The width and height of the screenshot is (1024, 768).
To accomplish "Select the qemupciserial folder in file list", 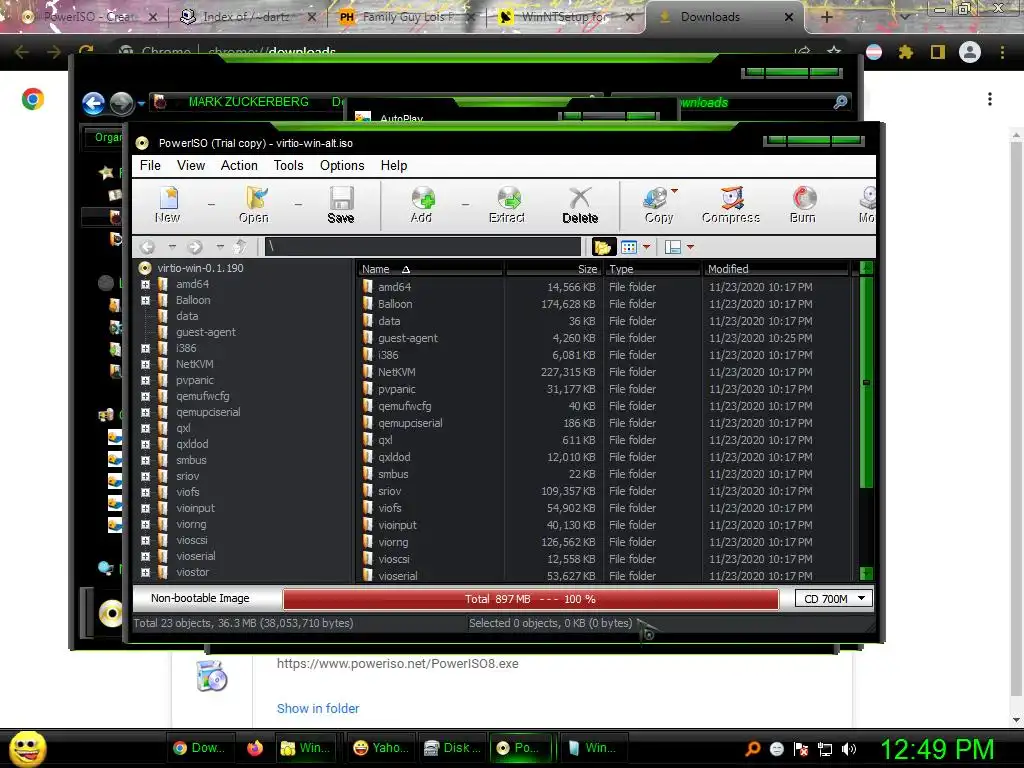I will pyautogui.click(x=410, y=423).
